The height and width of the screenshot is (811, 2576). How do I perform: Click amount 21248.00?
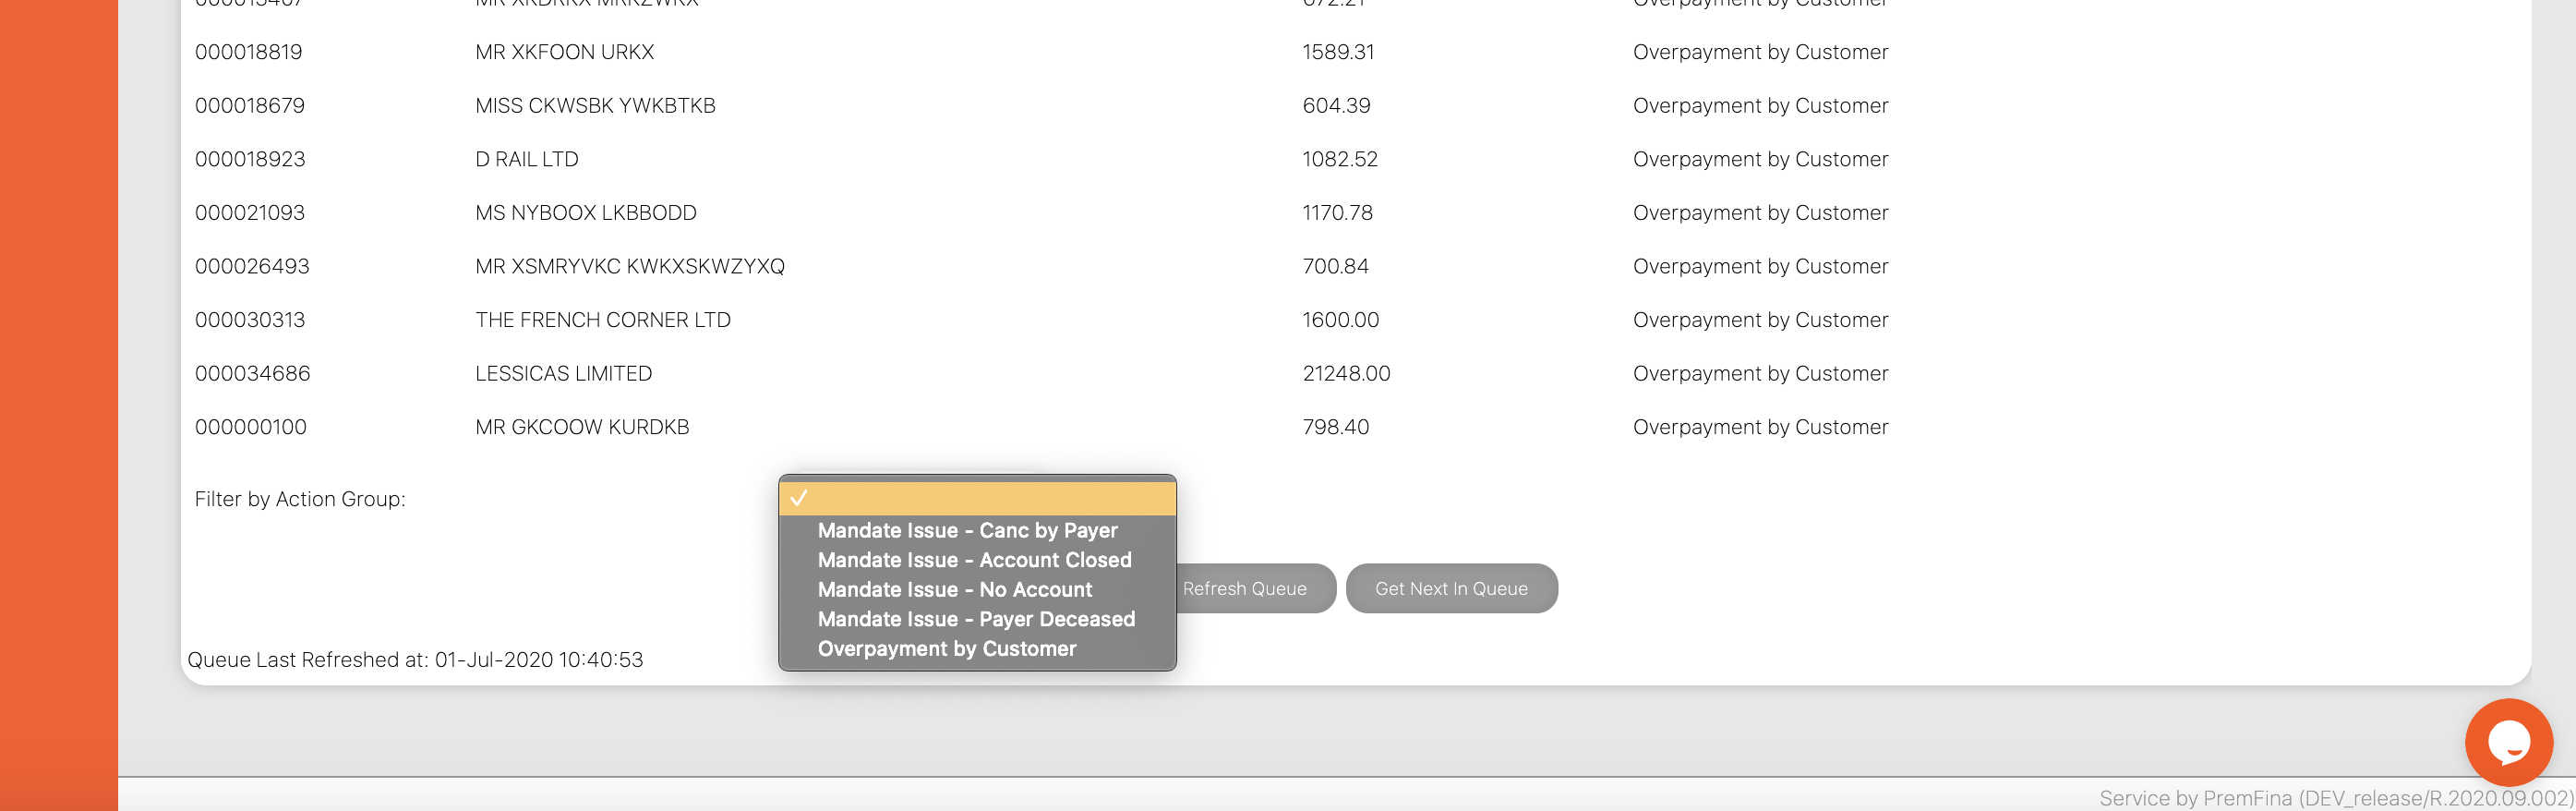coord(1346,374)
